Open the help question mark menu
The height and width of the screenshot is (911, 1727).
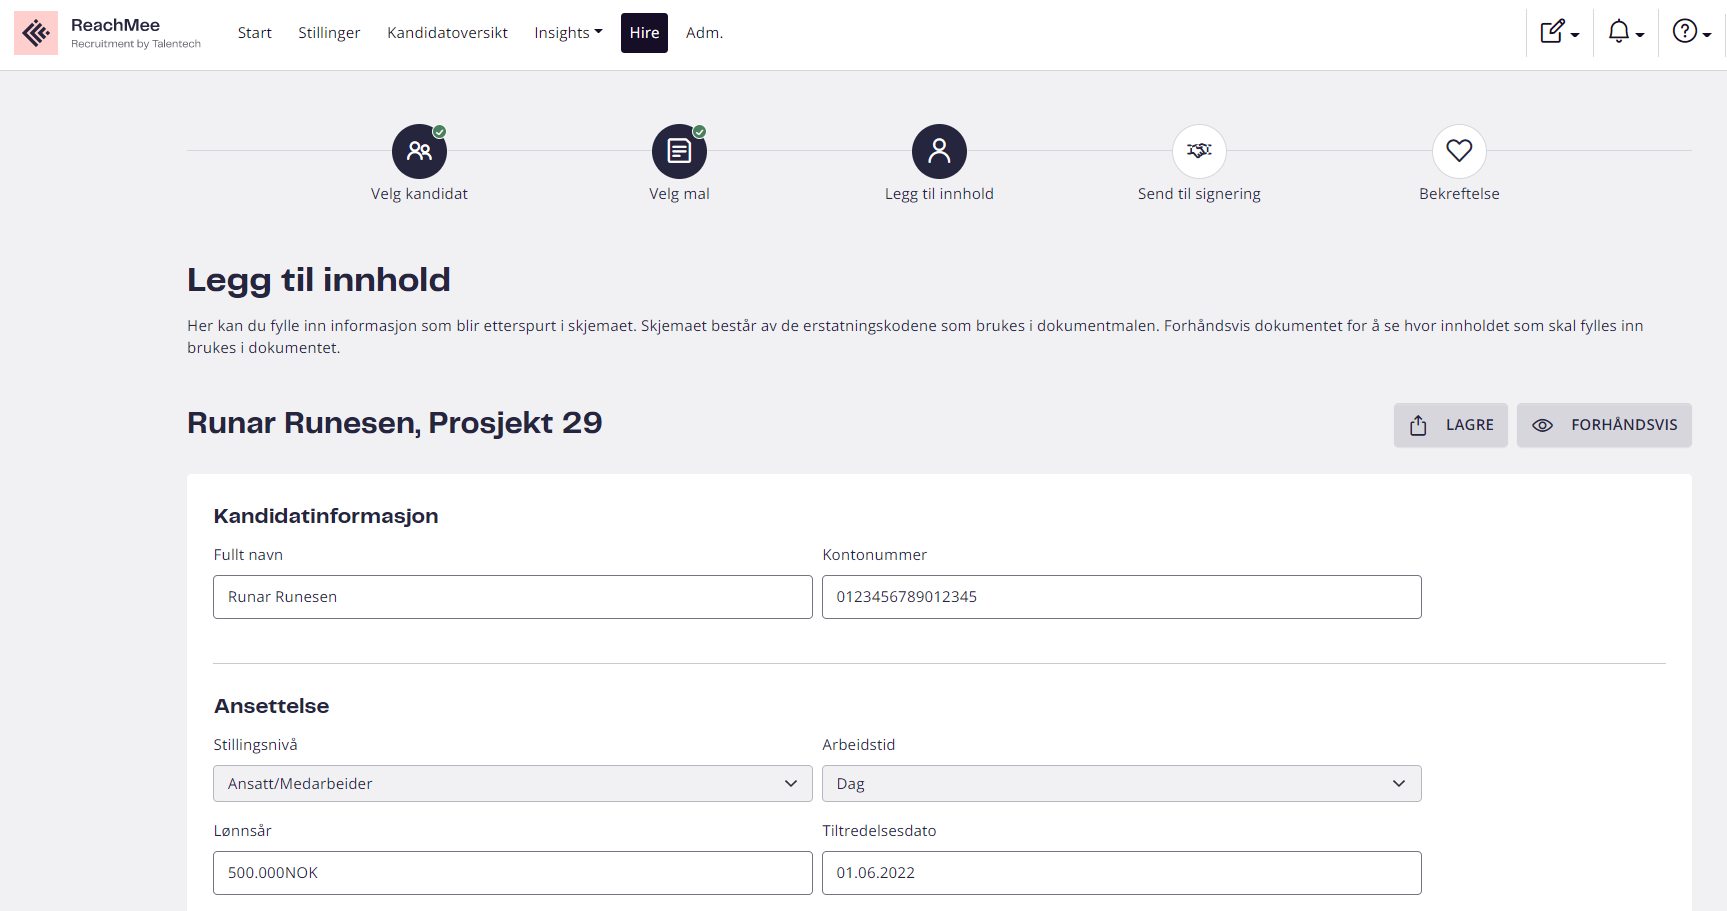point(1692,33)
